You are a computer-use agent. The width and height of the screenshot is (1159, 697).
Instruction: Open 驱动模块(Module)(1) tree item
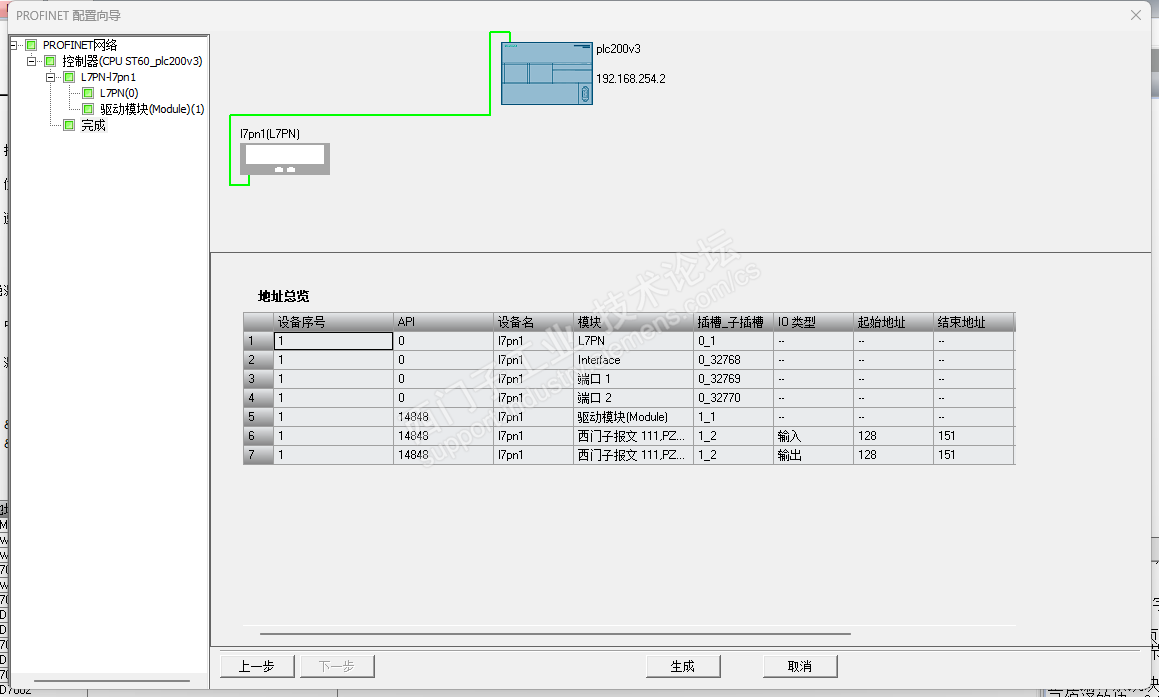tap(152, 109)
